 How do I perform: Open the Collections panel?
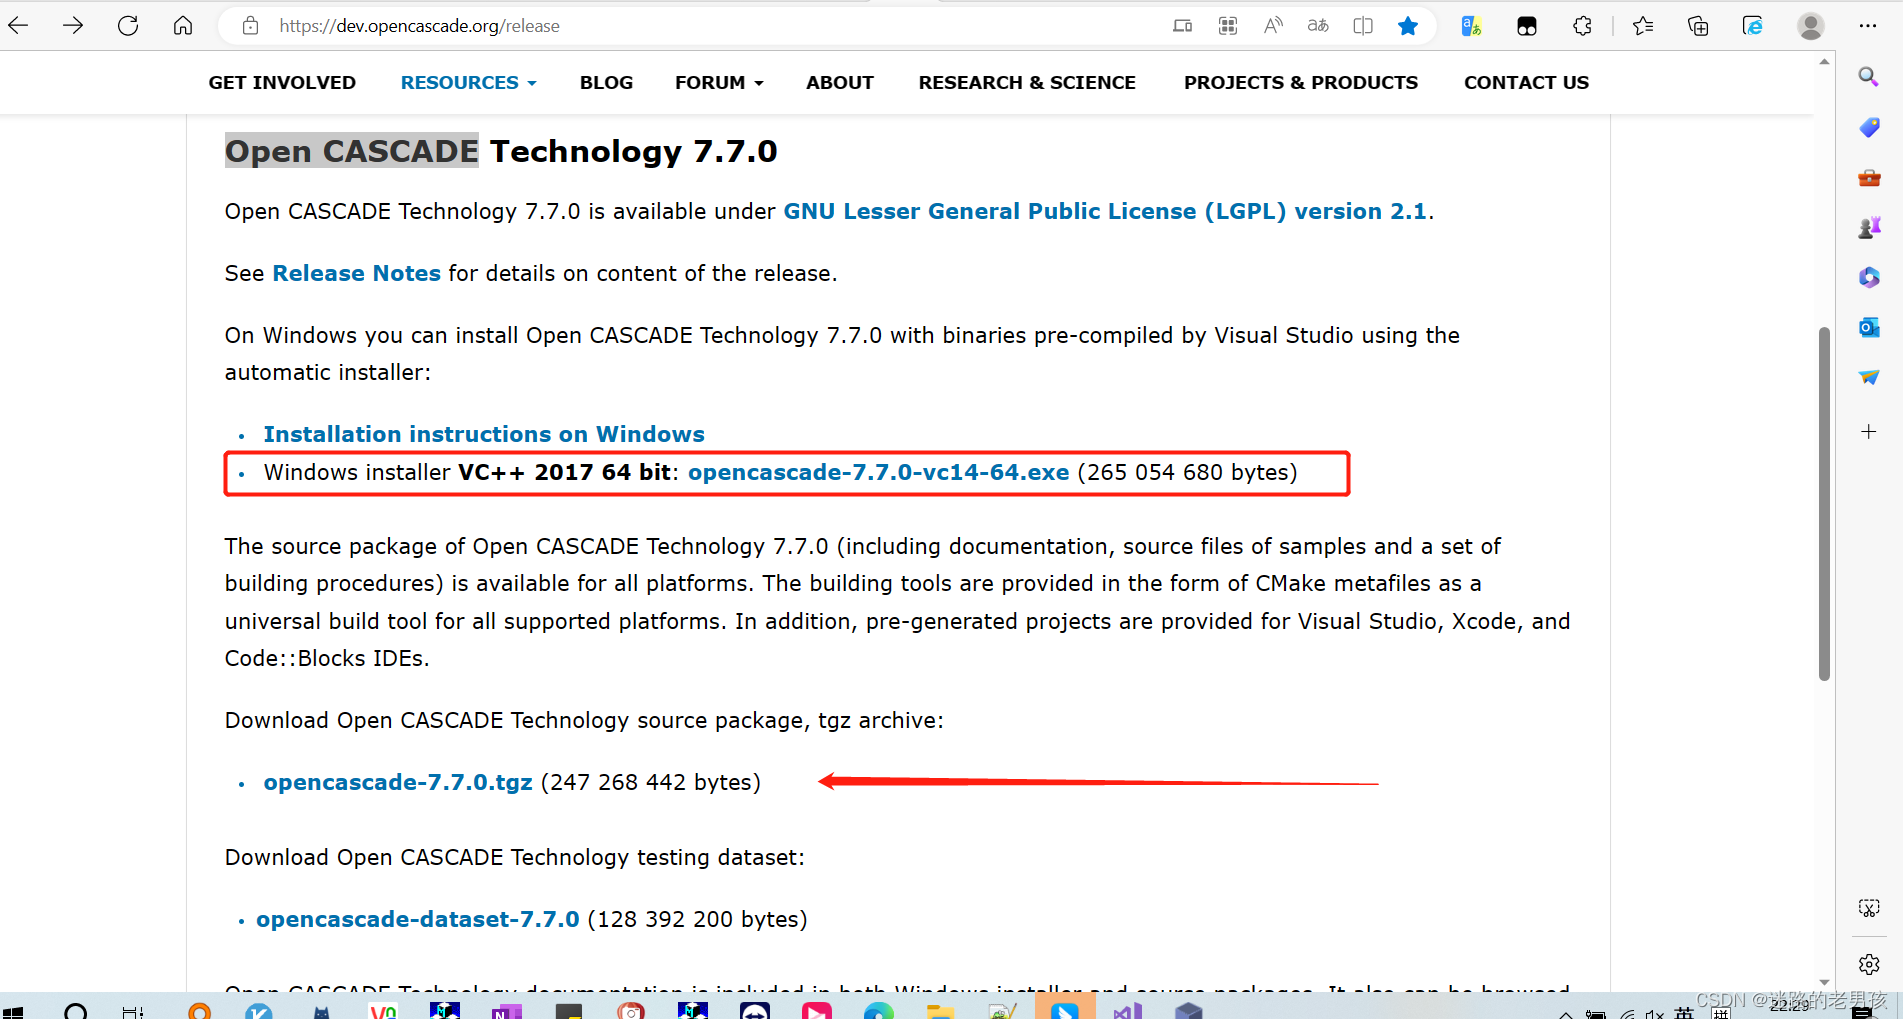coord(1698,26)
